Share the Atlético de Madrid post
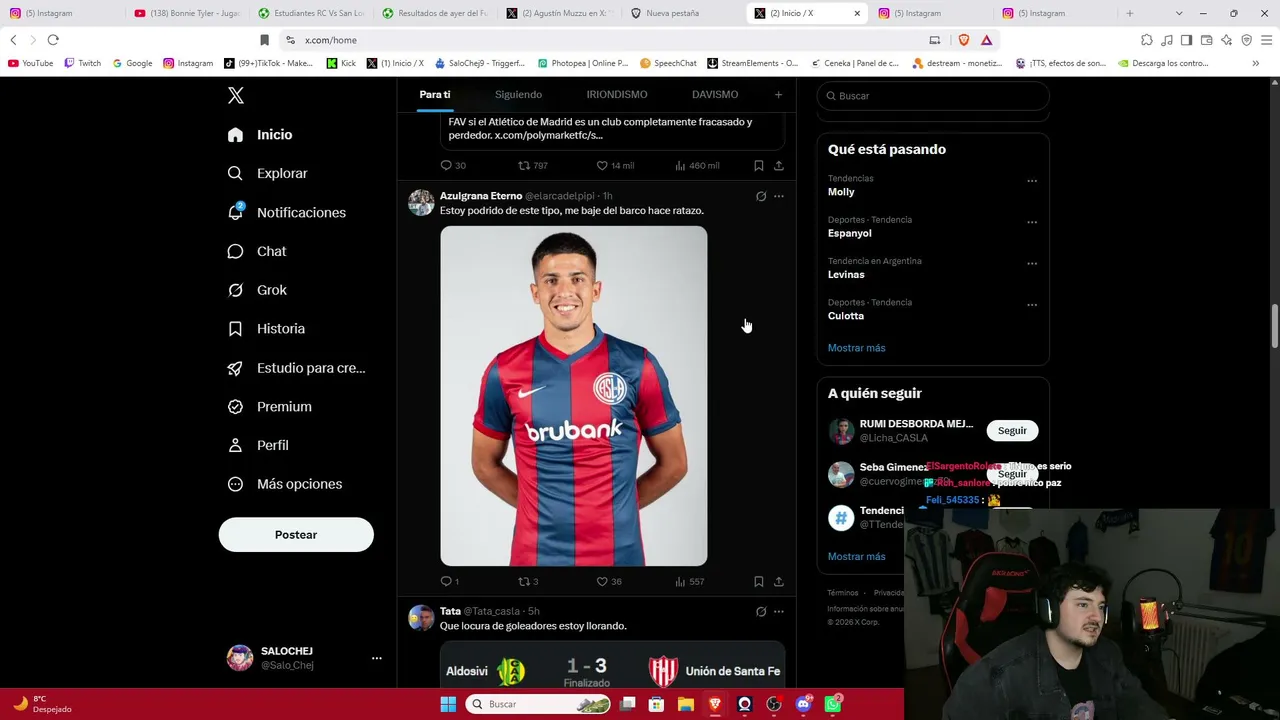The image size is (1280, 720). 779,166
